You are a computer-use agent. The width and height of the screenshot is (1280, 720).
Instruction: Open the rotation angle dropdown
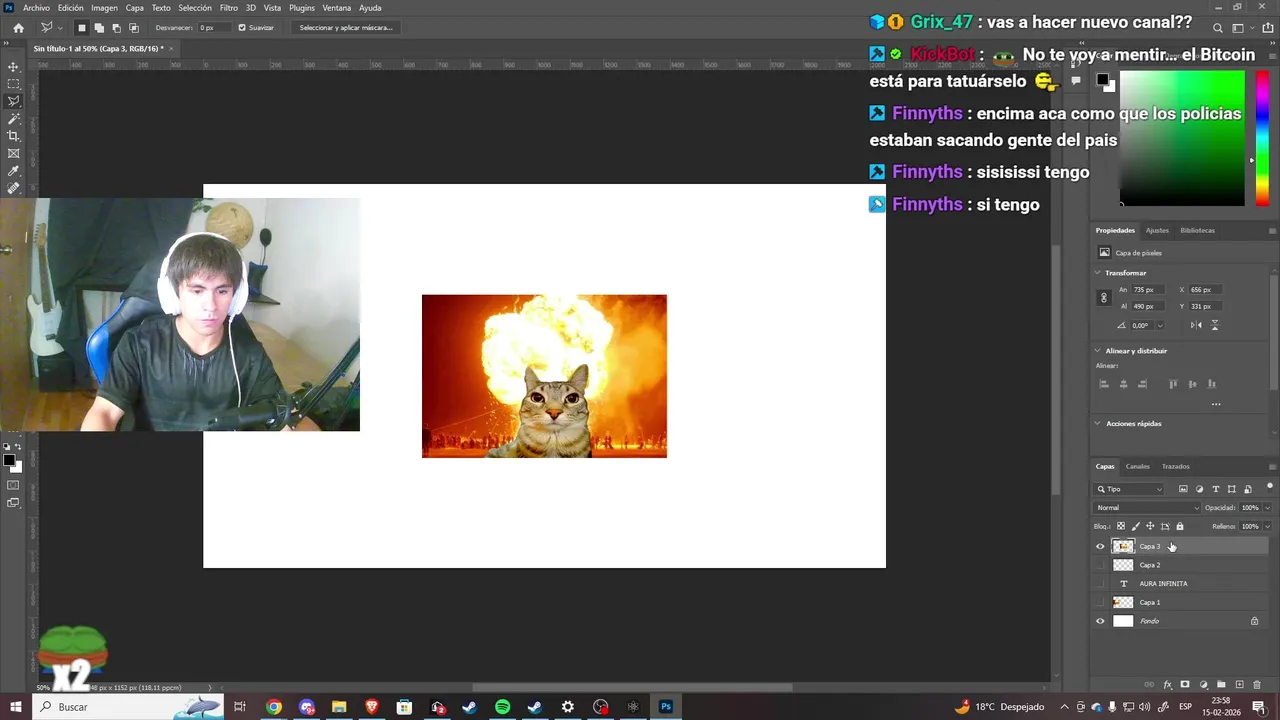click(1160, 325)
